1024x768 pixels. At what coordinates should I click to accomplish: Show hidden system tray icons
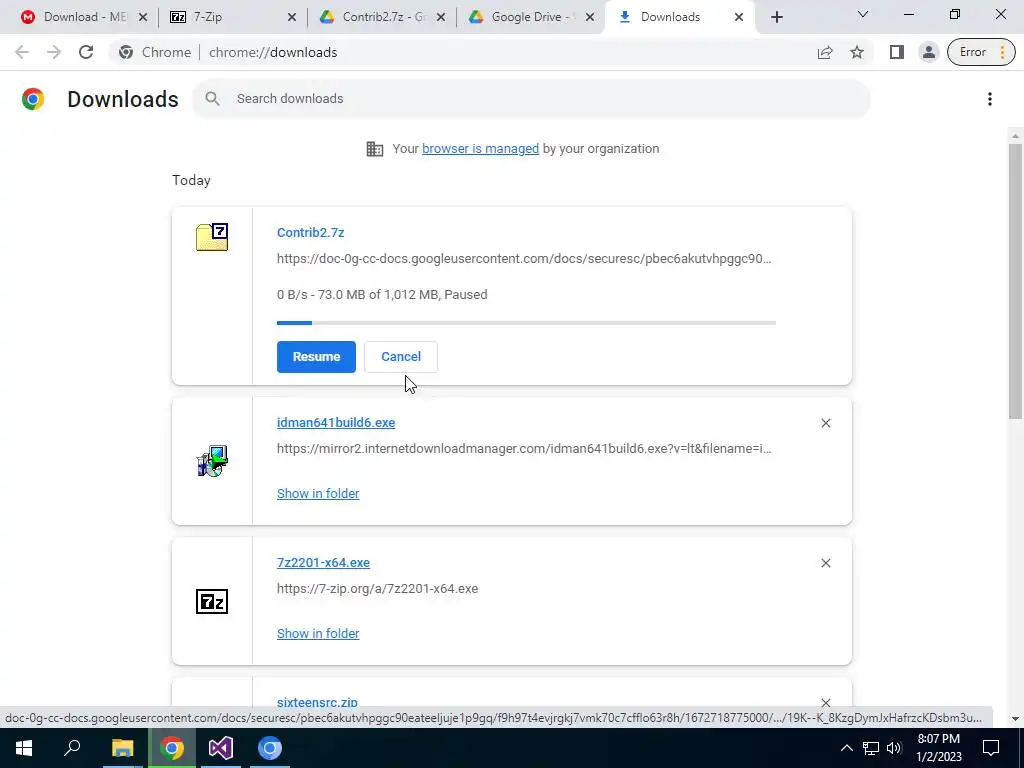[846, 748]
